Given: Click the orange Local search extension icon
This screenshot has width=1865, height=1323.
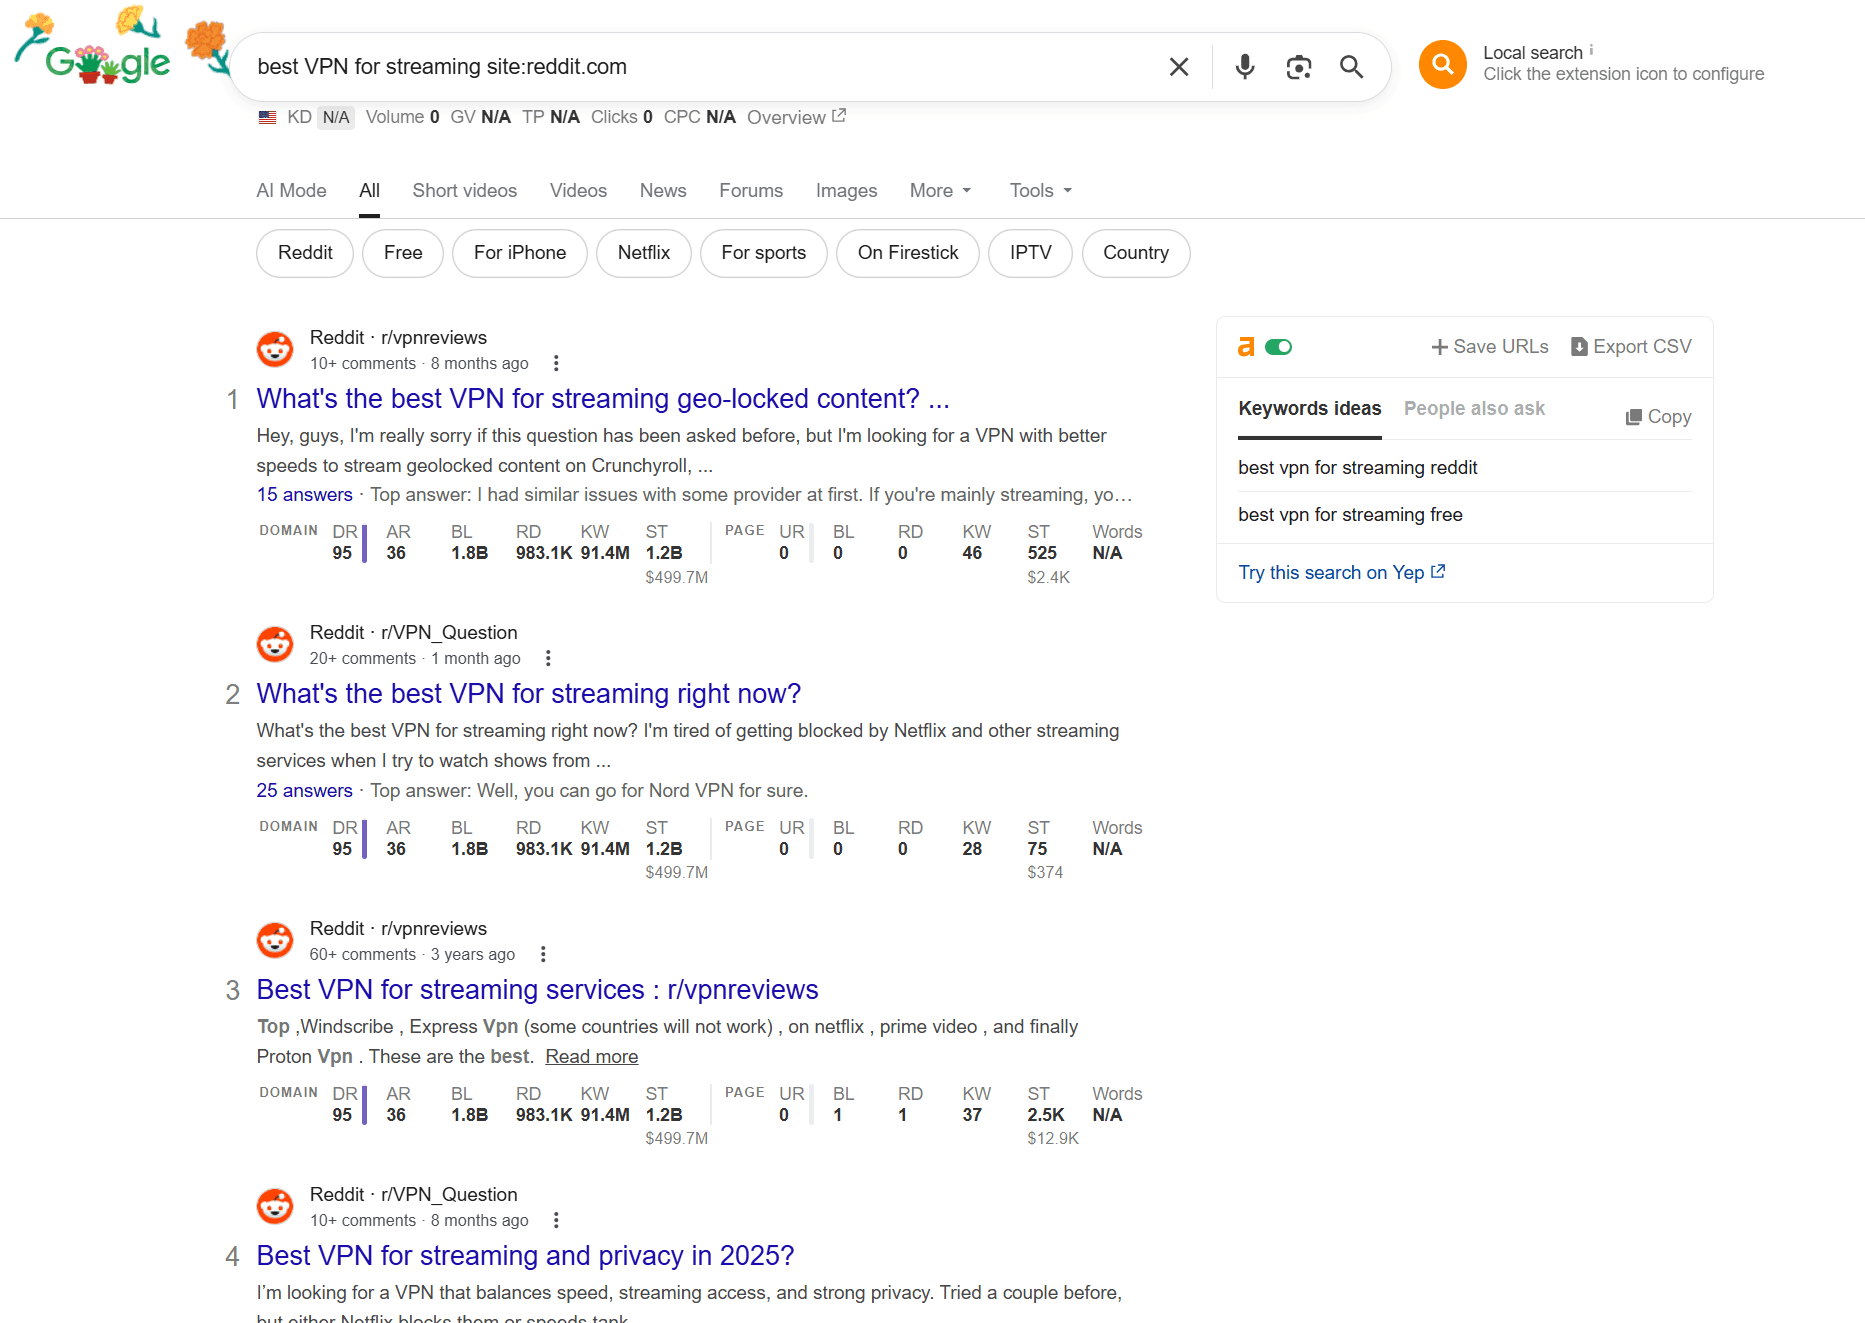Looking at the screenshot, I should pos(1443,64).
